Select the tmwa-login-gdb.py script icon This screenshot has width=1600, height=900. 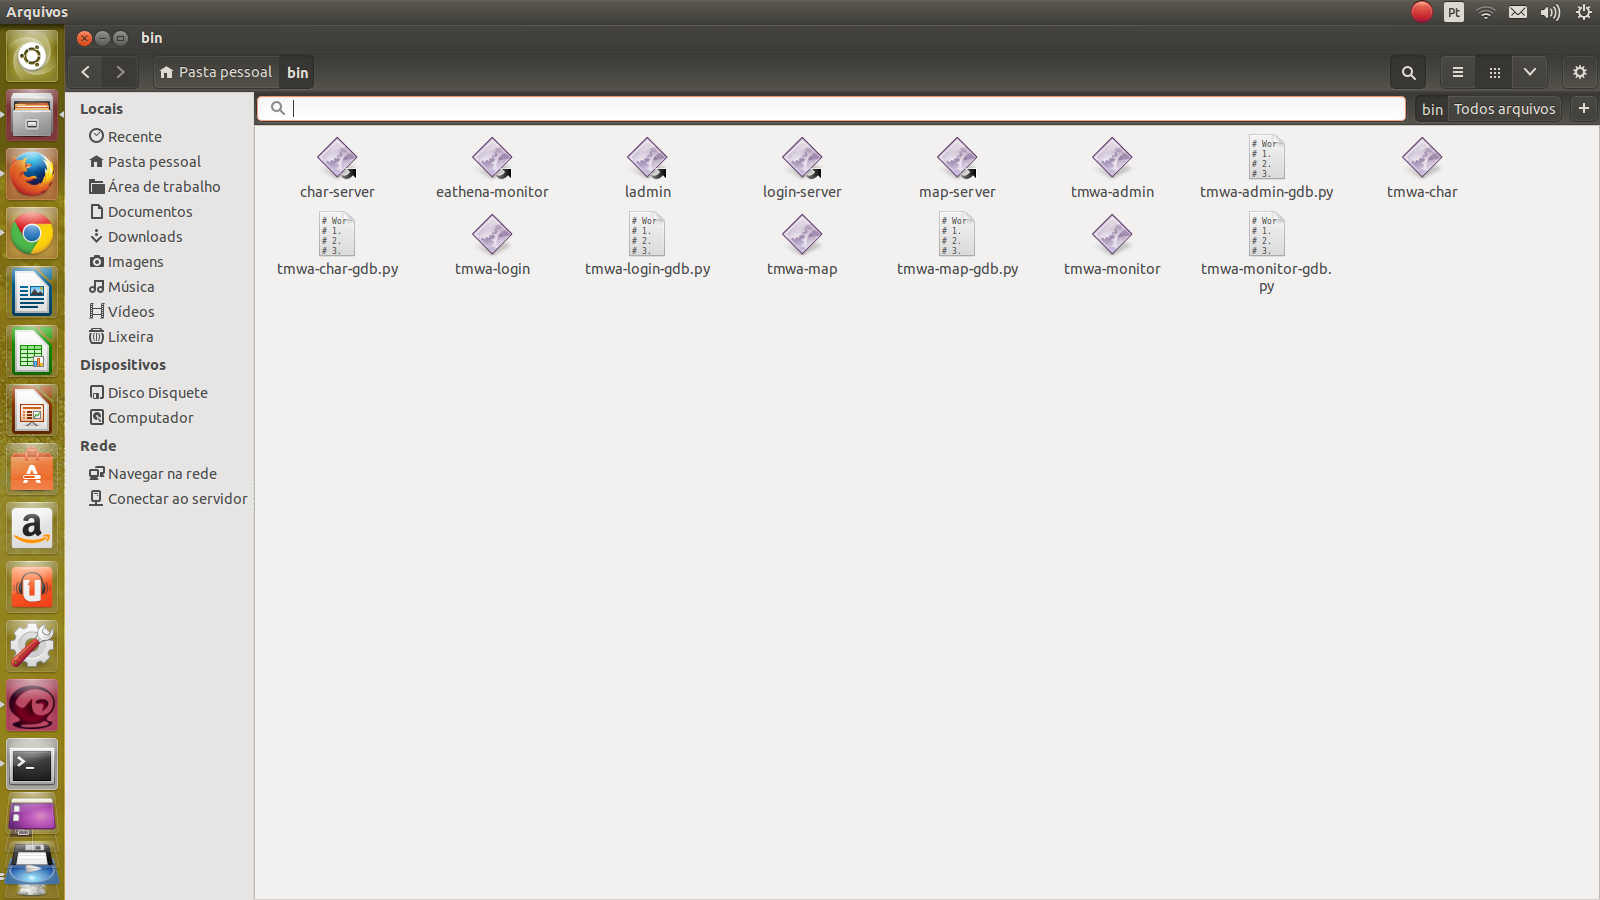click(x=647, y=234)
